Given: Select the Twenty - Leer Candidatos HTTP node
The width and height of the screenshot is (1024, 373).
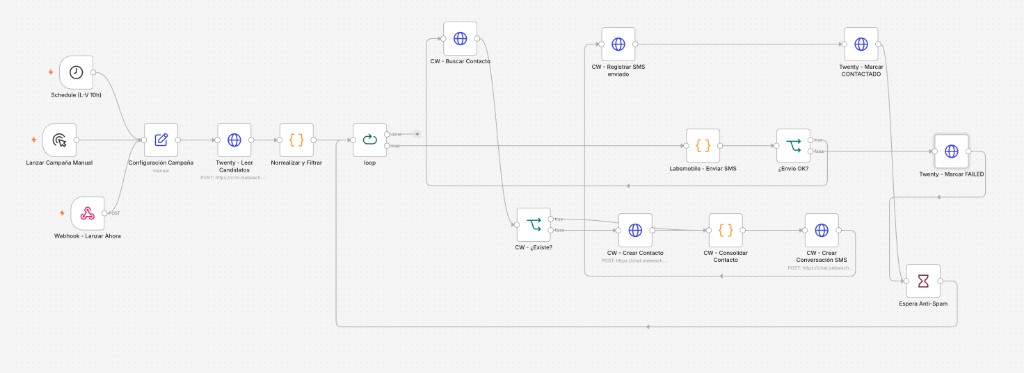Looking at the screenshot, I should tap(234, 140).
